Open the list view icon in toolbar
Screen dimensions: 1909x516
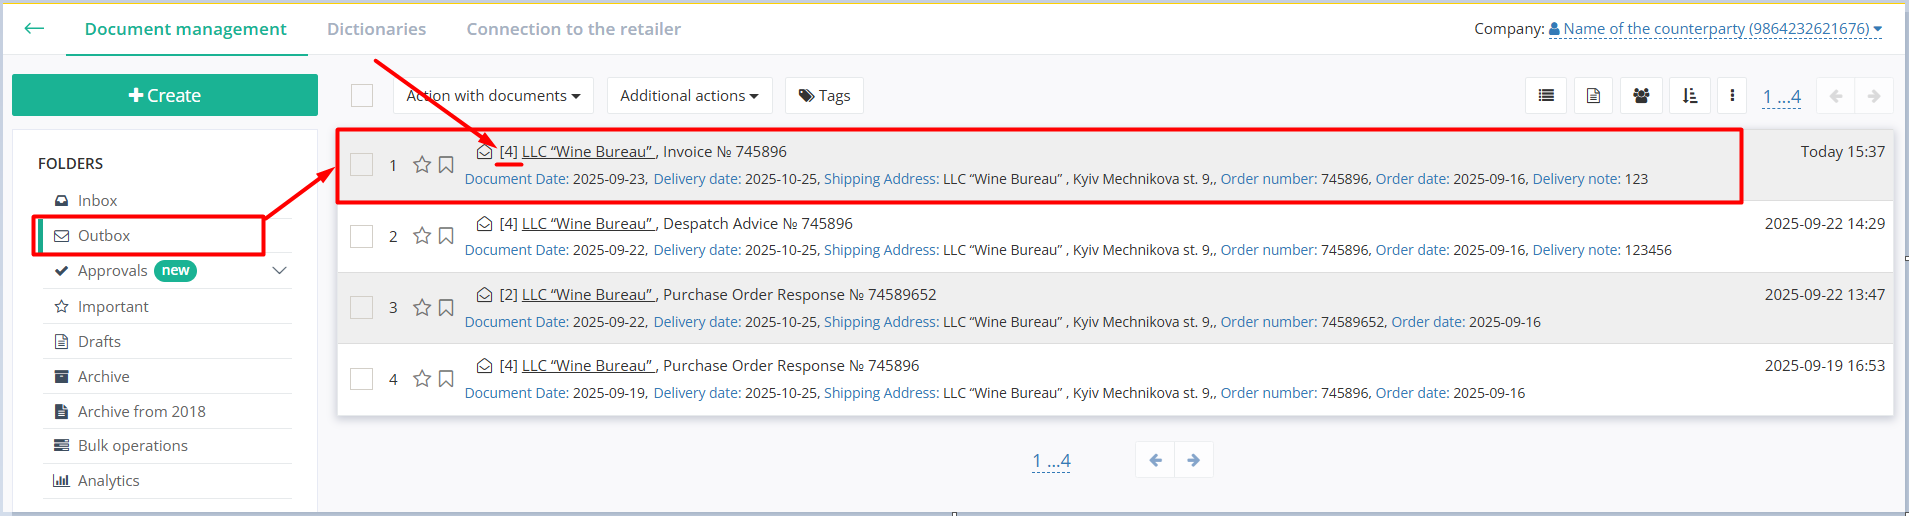pyautogui.click(x=1546, y=96)
